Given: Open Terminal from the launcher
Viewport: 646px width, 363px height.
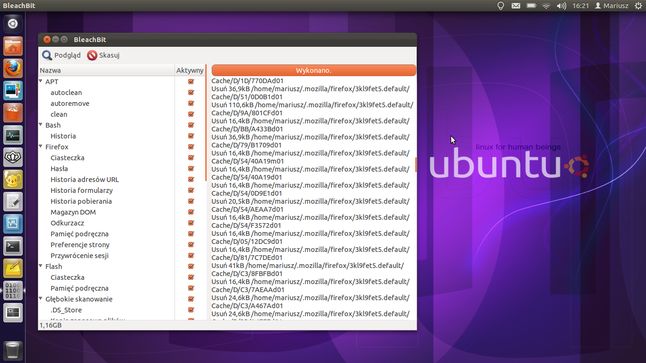Looking at the screenshot, I should (x=13, y=246).
